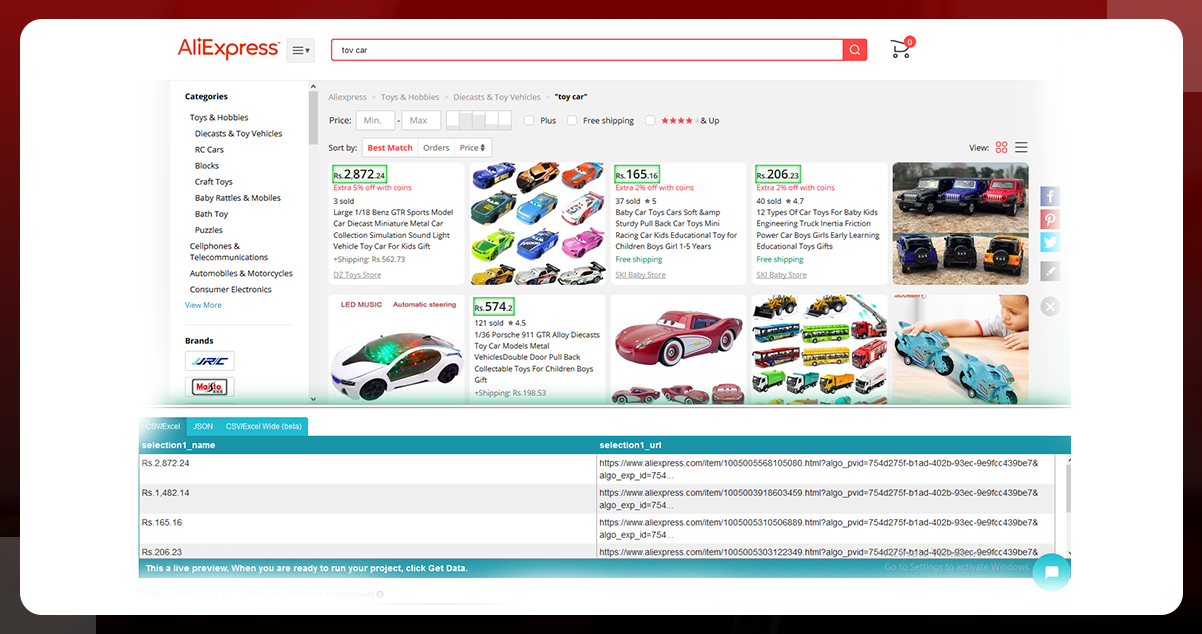Click the down arrow of data table scrollbar
The image size is (1202, 634).
1071,552
